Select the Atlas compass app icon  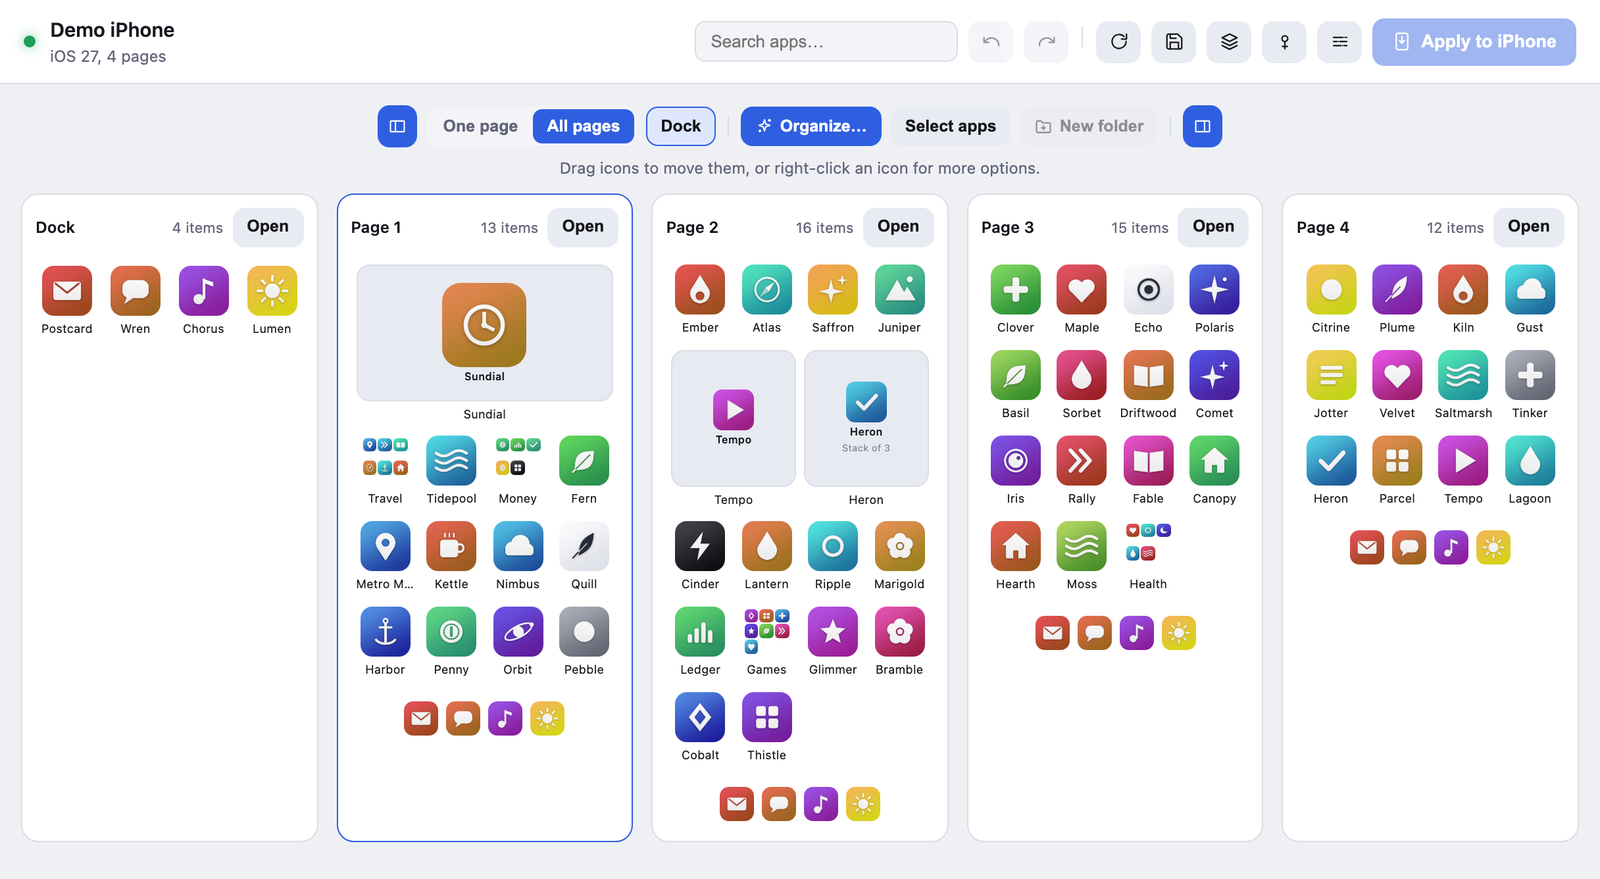click(767, 290)
